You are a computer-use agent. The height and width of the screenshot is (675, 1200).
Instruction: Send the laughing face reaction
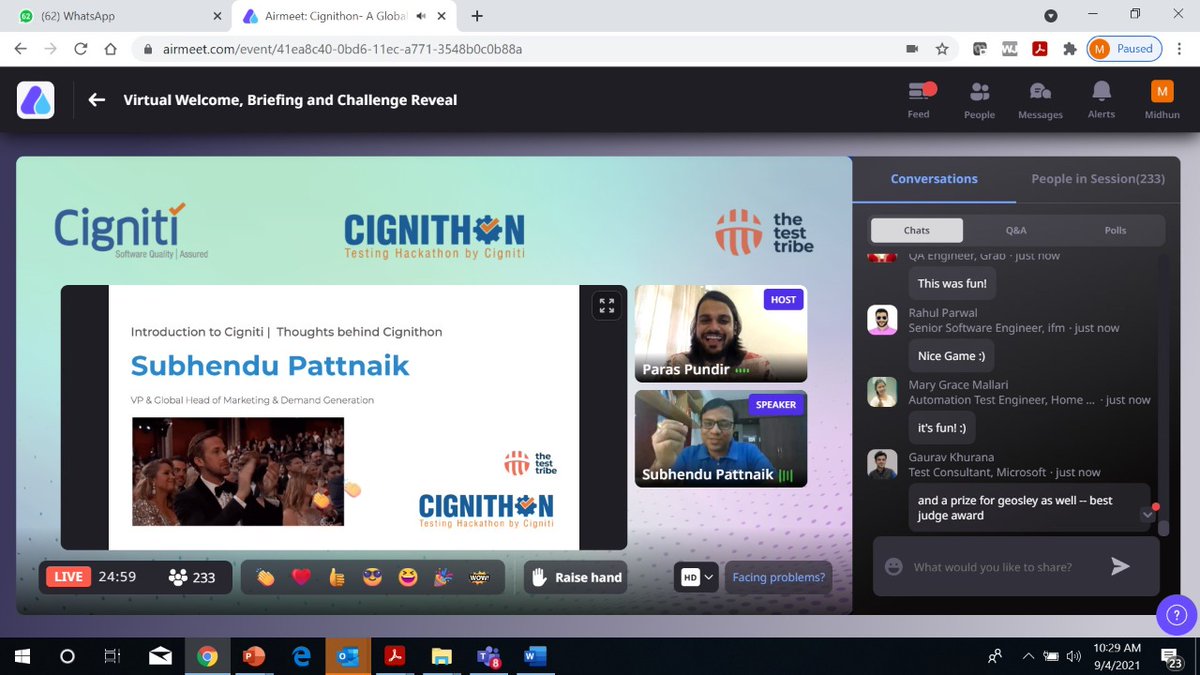408,577
